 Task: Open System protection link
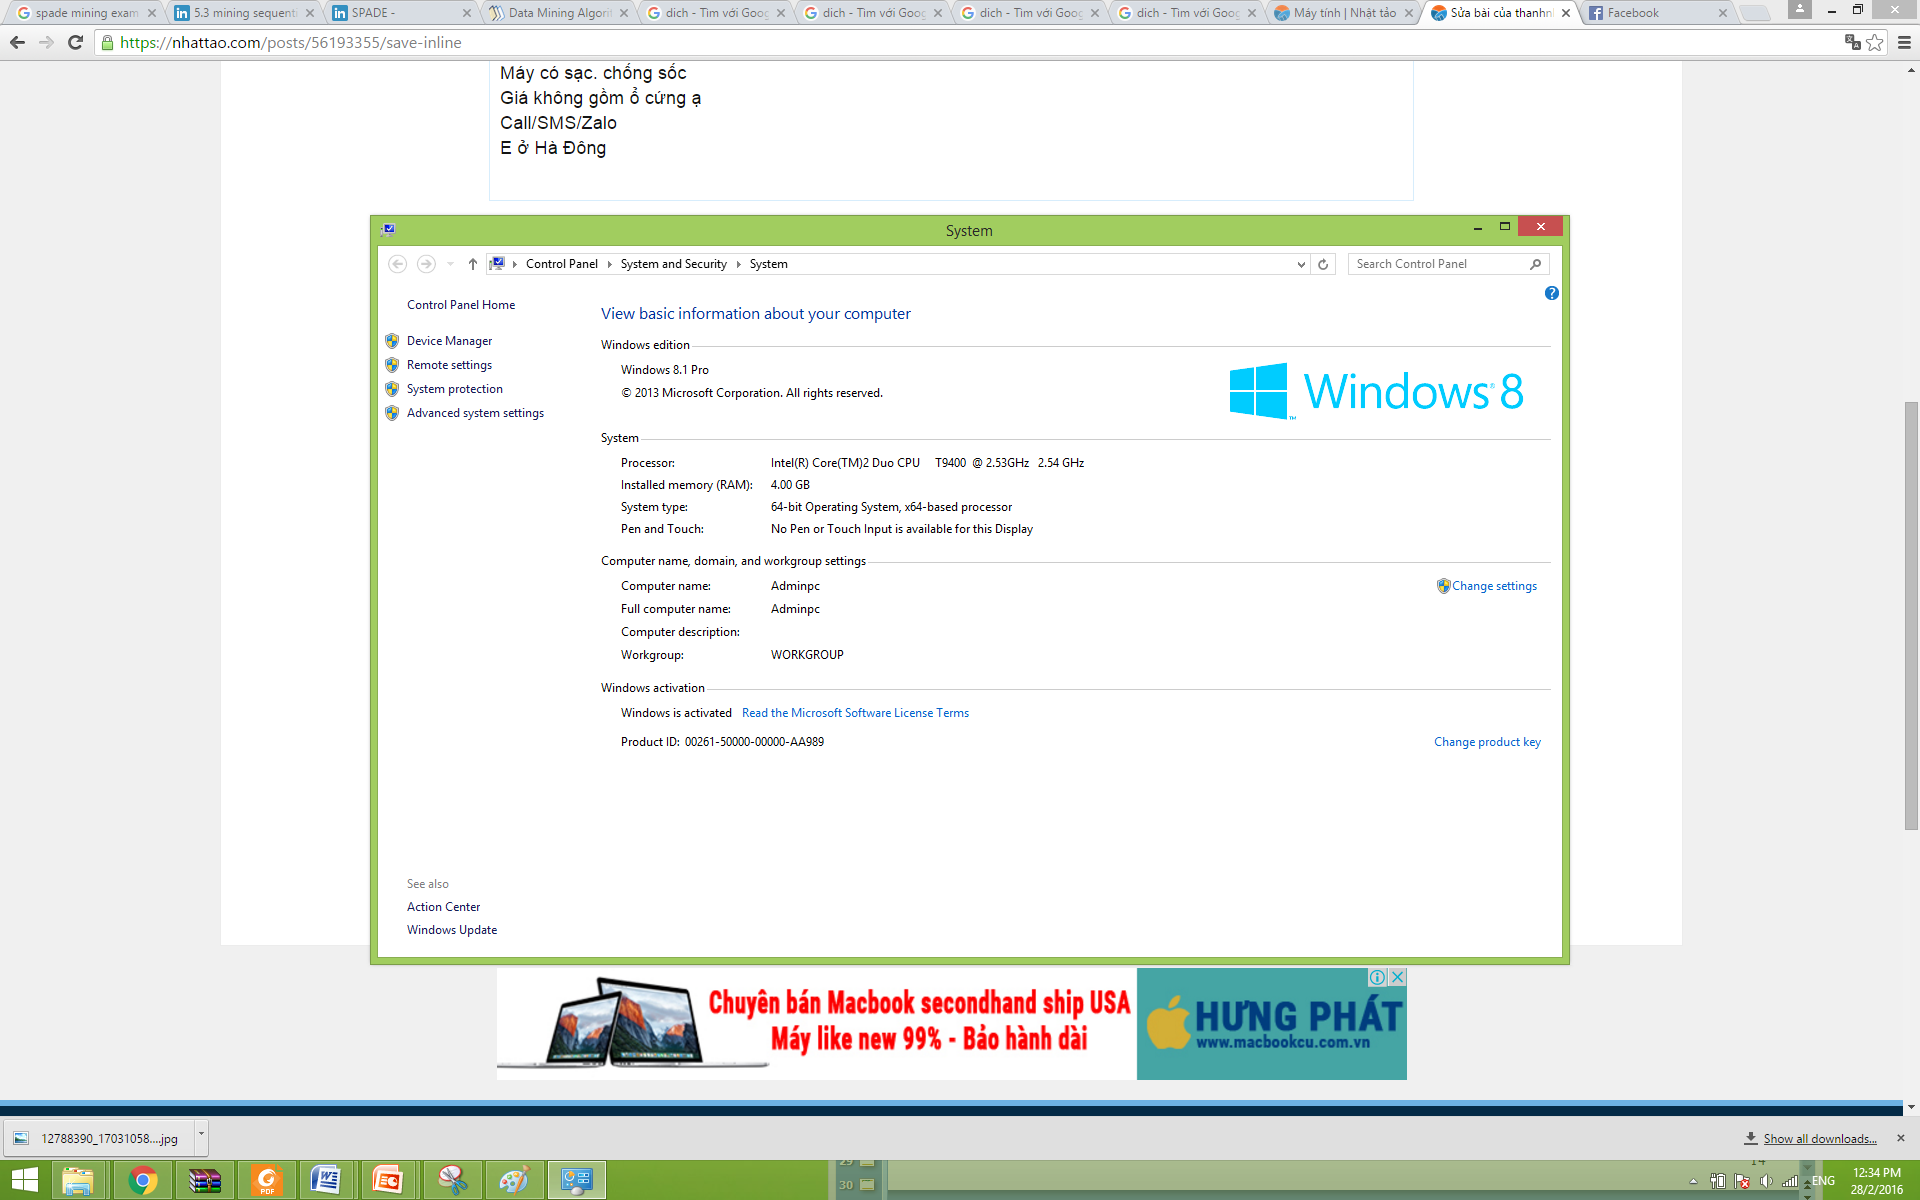455,389
